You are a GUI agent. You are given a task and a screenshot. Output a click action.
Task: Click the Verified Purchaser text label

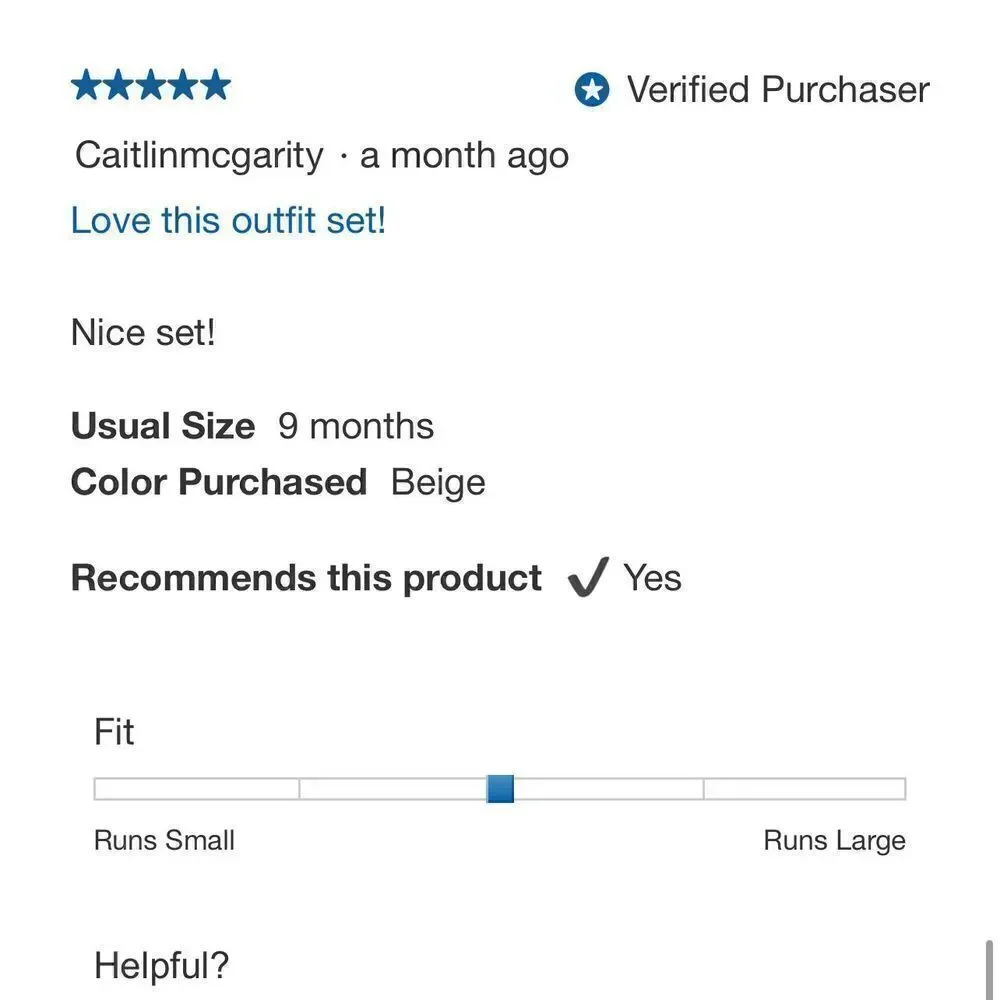(x=778, y=89)
